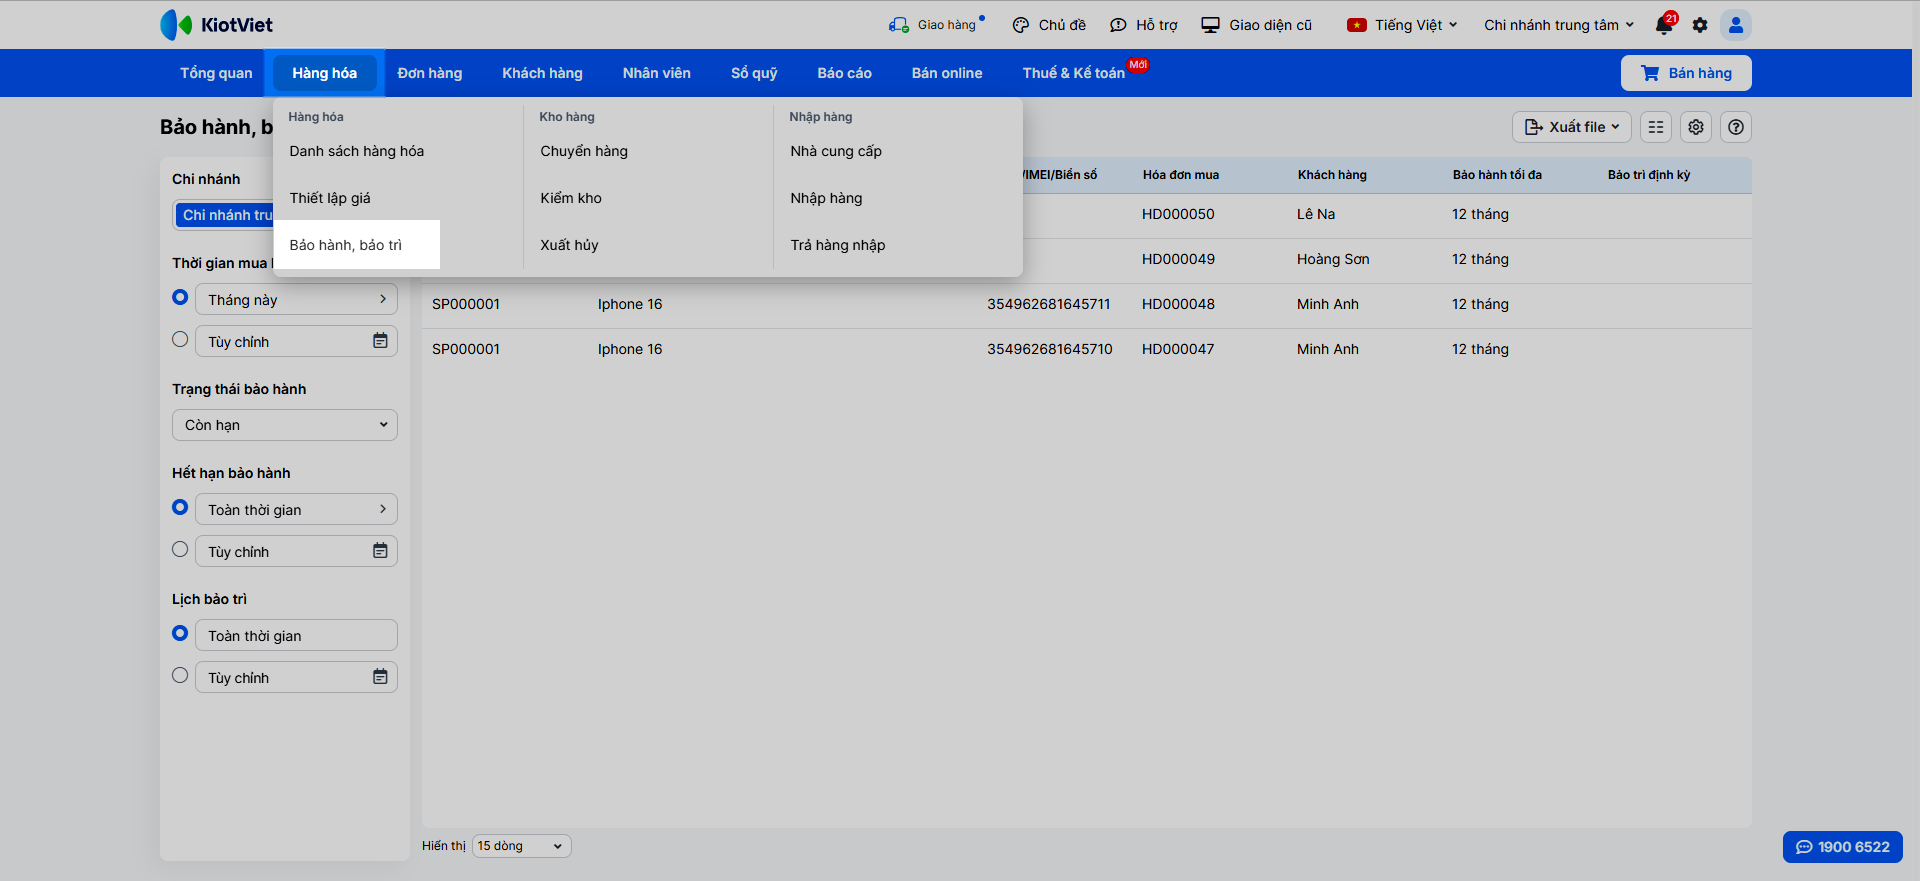This screenshot has height=881, width=1920.
Task: Open notifications bell icon
Action: tap(1664, 25)
